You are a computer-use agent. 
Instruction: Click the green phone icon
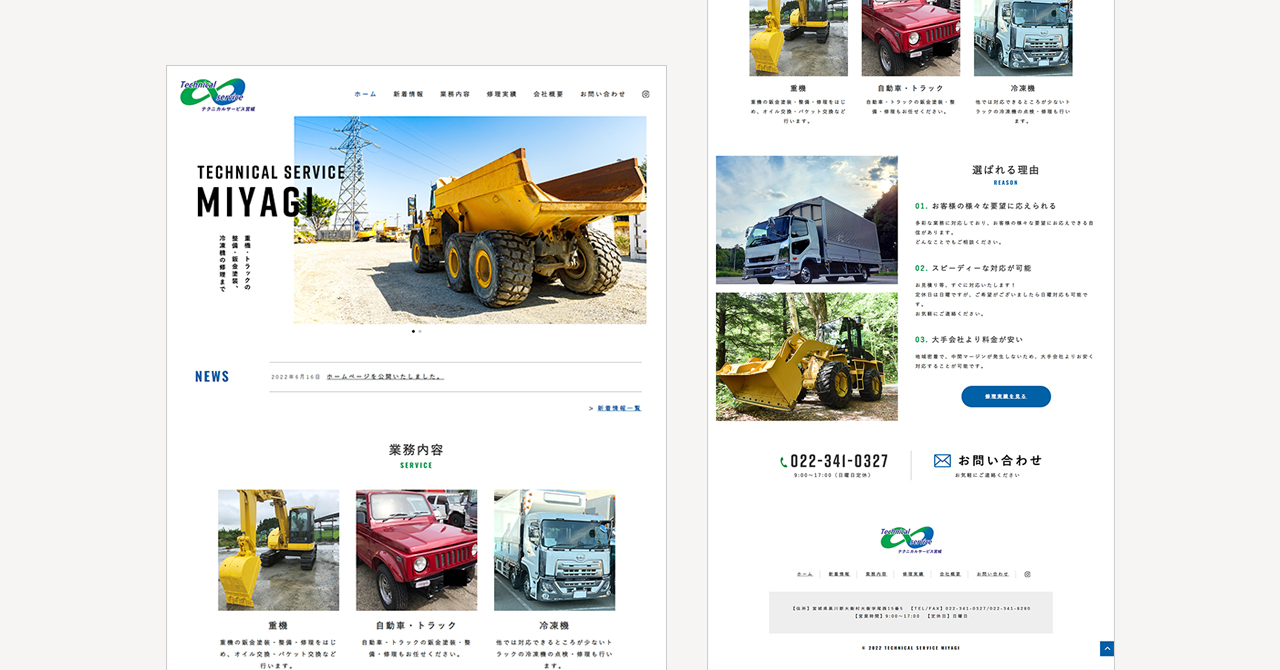click(784, 462)
